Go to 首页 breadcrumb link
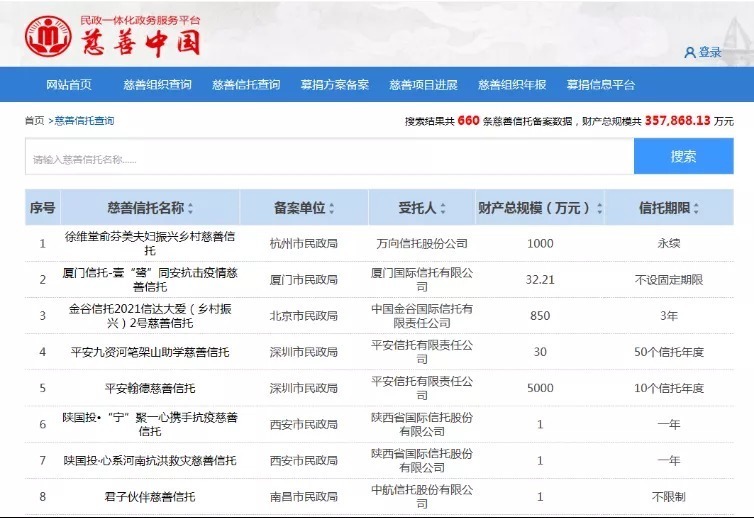754x518 pixels. click(x=35, y=121)
